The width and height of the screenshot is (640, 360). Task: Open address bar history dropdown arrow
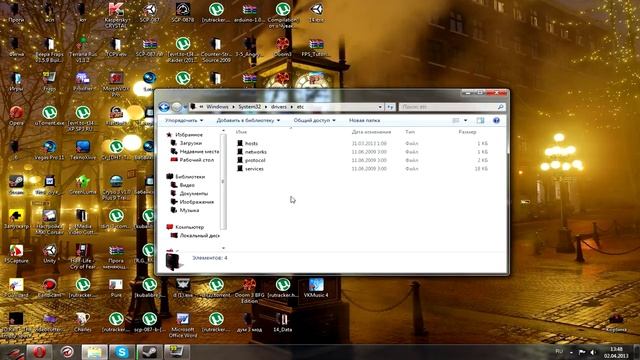pyautogui.click(x=380, y=107)
